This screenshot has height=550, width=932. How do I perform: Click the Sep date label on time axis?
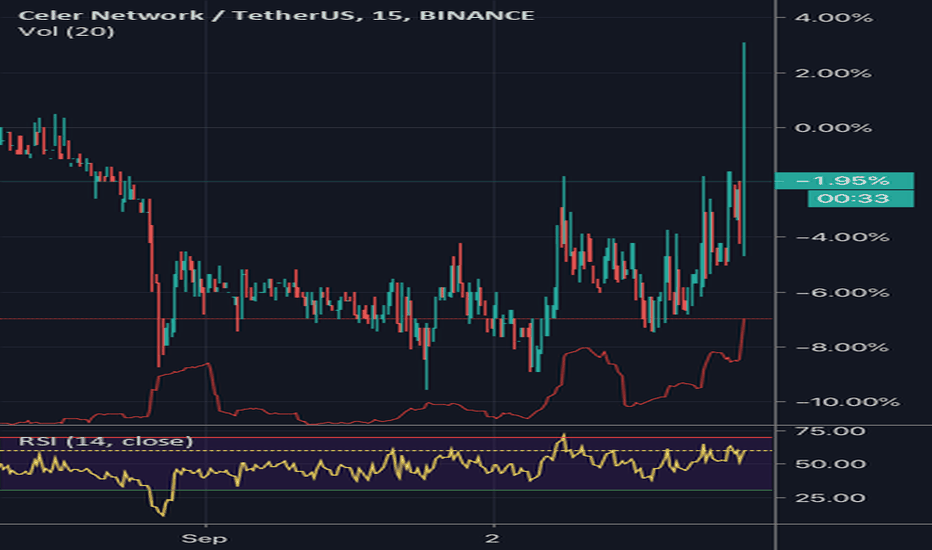(x=204, y=539)
